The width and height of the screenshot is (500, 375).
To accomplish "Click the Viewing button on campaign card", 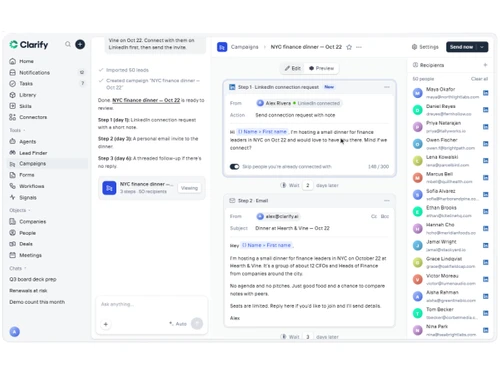I will point(189,188).
